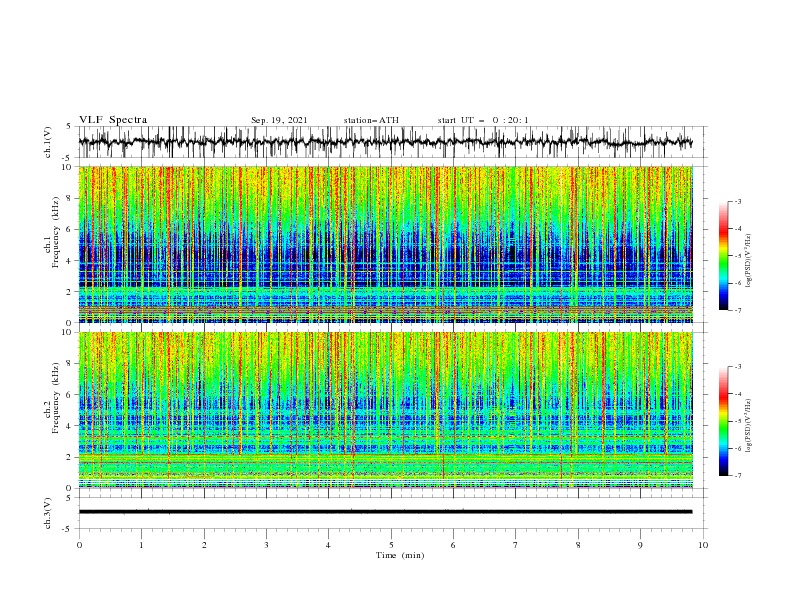
Task: Click the 'station=ATH' label
Action: click(371, 120)
